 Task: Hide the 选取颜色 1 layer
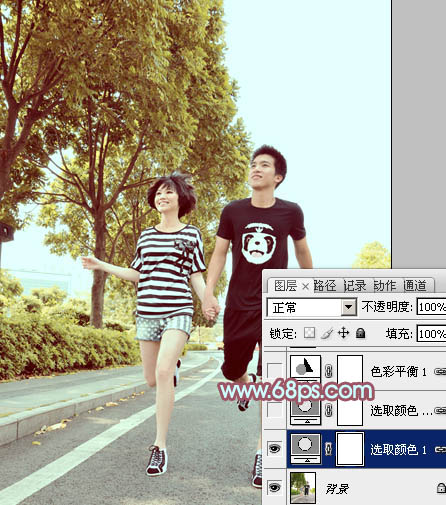pyautogui.click(x=274, y=449)
